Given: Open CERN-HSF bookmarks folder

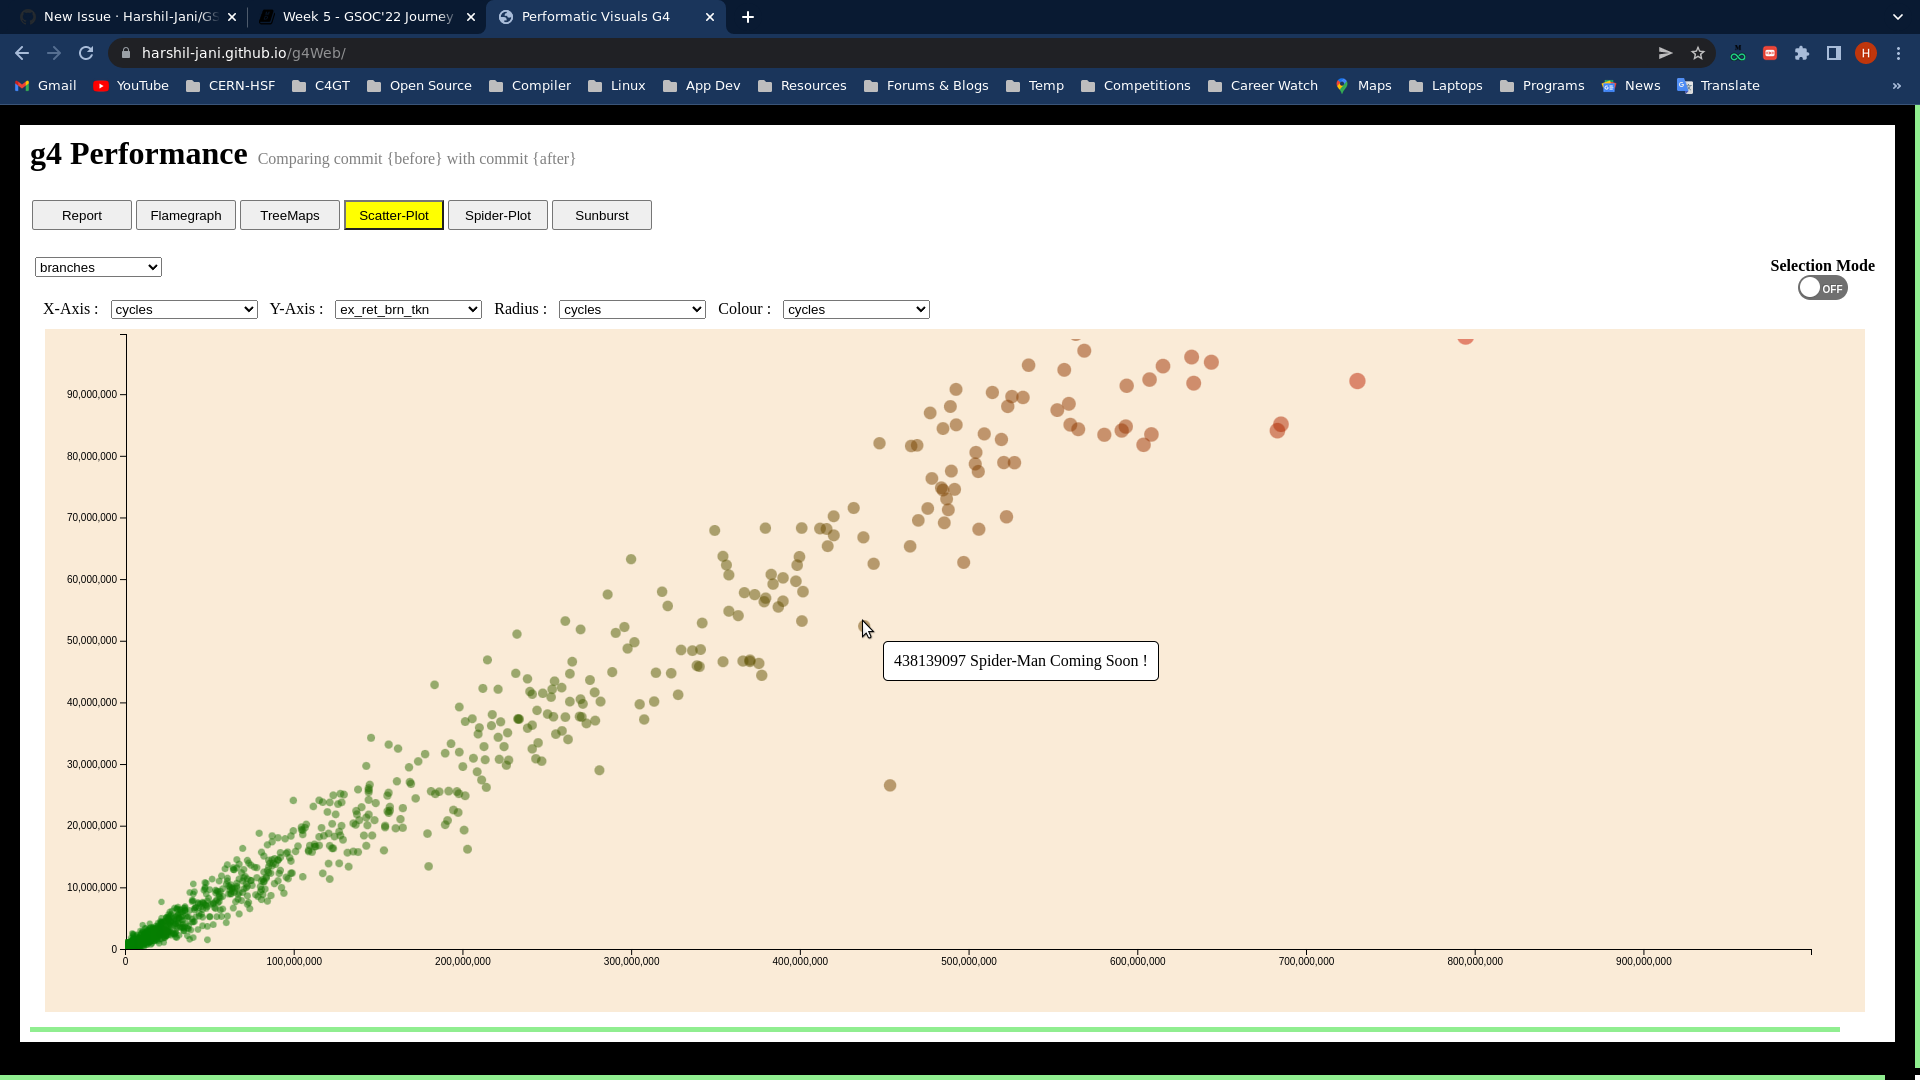Looking at the screenshot, I should click(230, 86).
